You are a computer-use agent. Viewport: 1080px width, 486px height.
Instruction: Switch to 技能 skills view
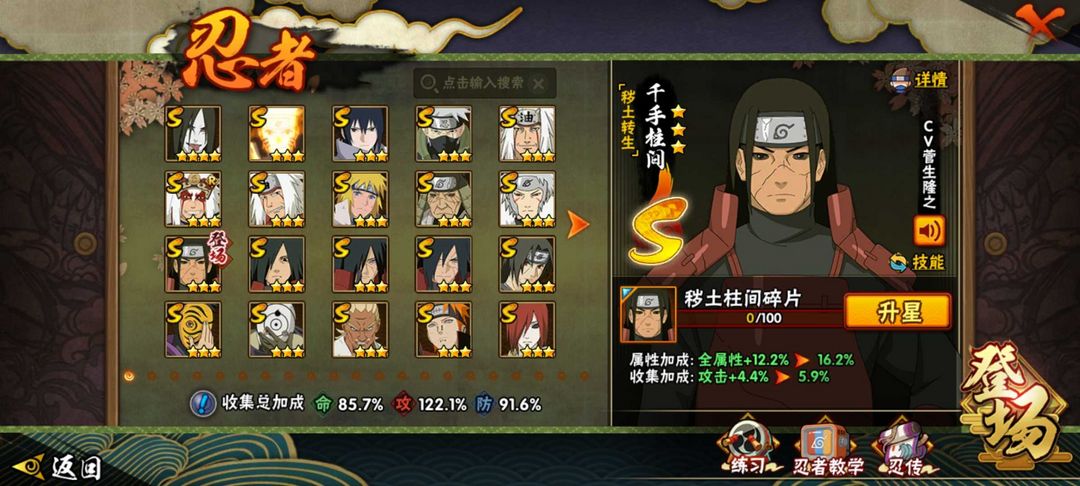click(x=917, y=262)
